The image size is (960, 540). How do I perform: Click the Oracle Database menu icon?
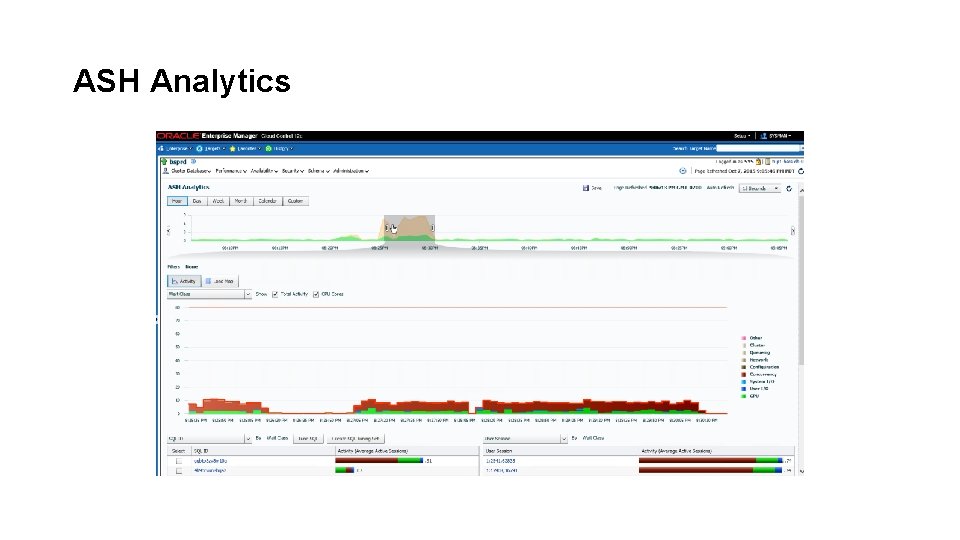click(165, 171)
